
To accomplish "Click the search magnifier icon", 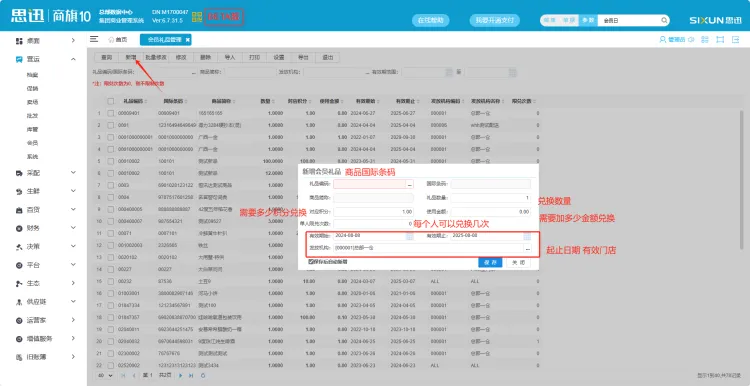I will pyautogui.click(x=664, y=21).
